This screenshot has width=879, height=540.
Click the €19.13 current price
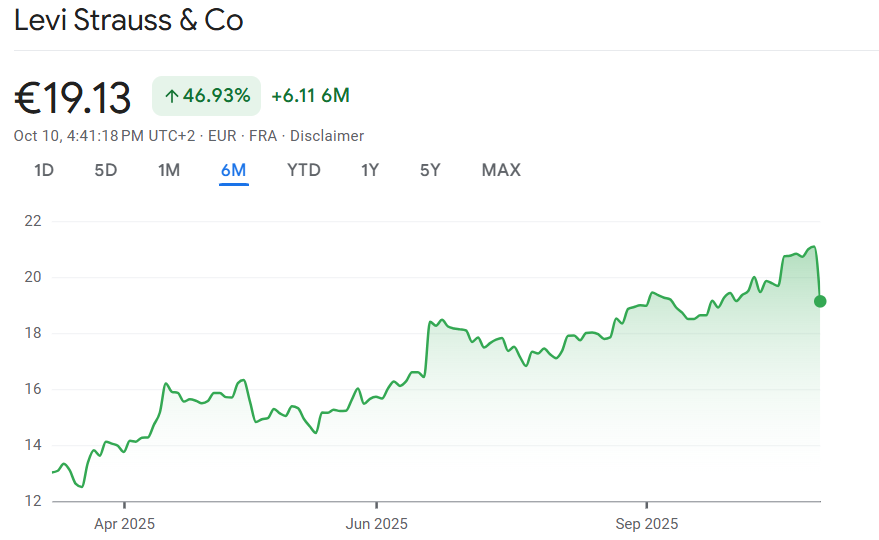coord(73,98)
